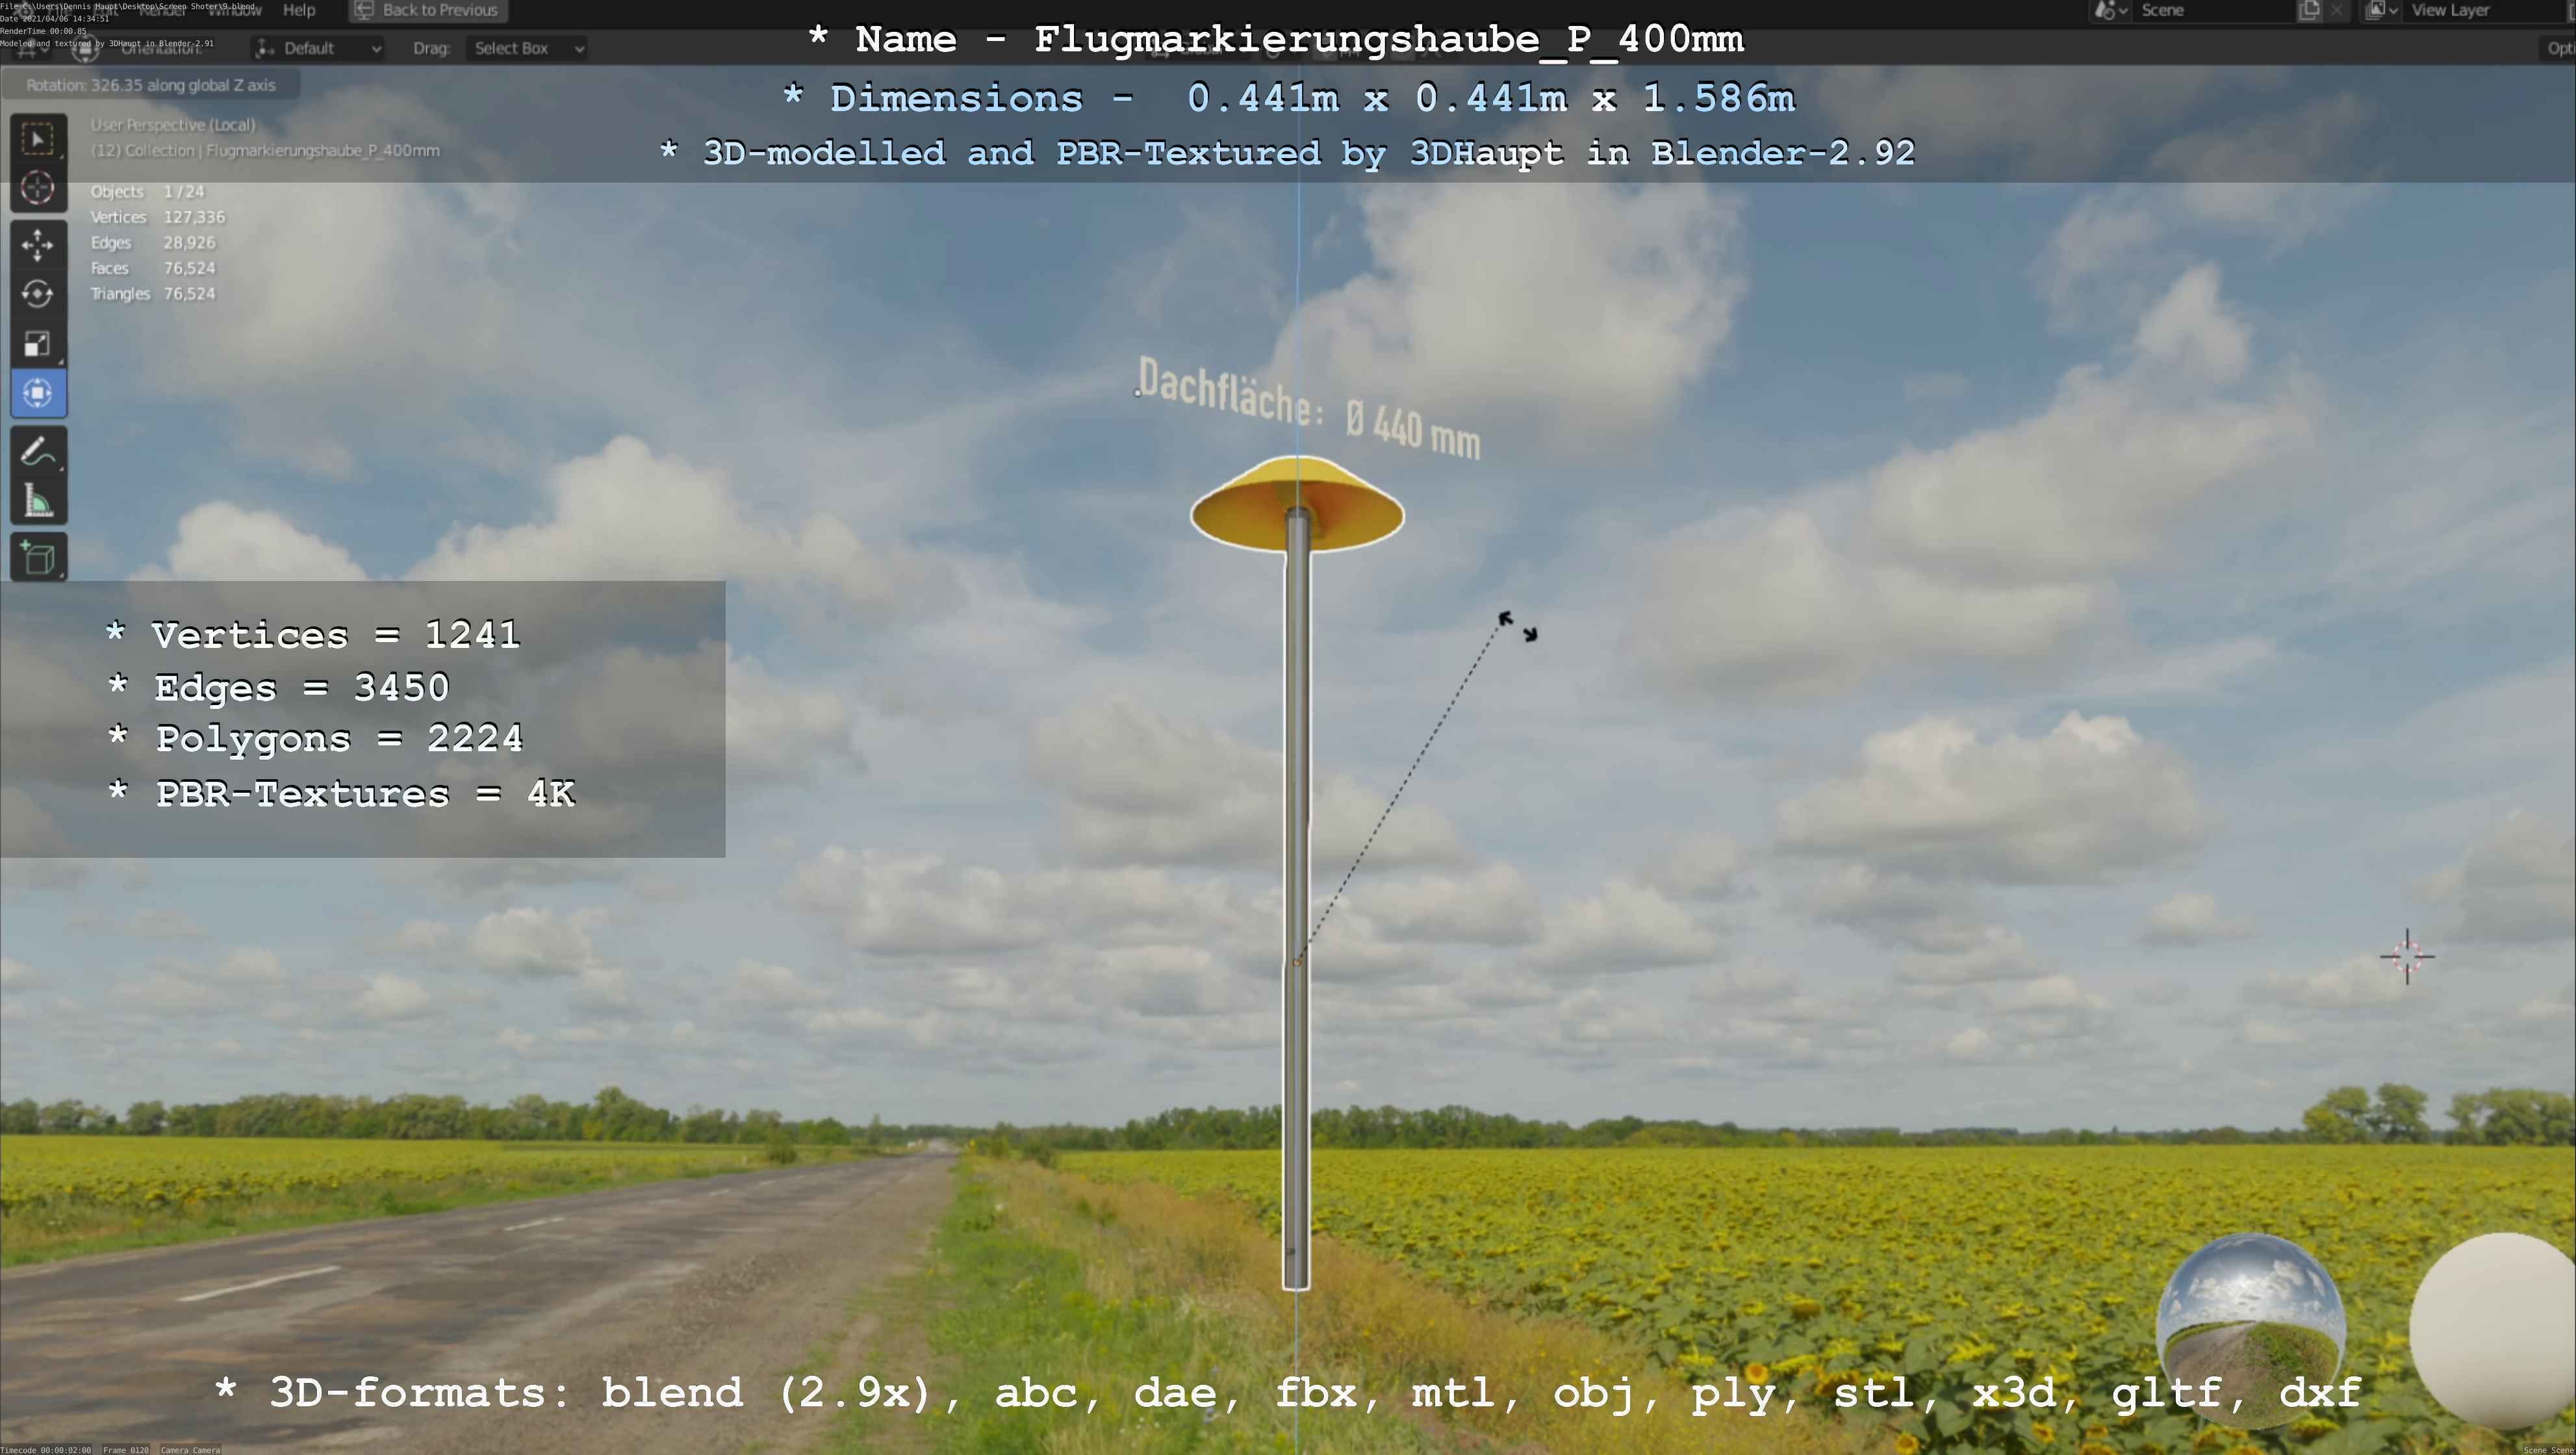Activate the Measure ruler tool
The height and width of the screenshot is (1455, 2576).
click(x=38, y=501)
